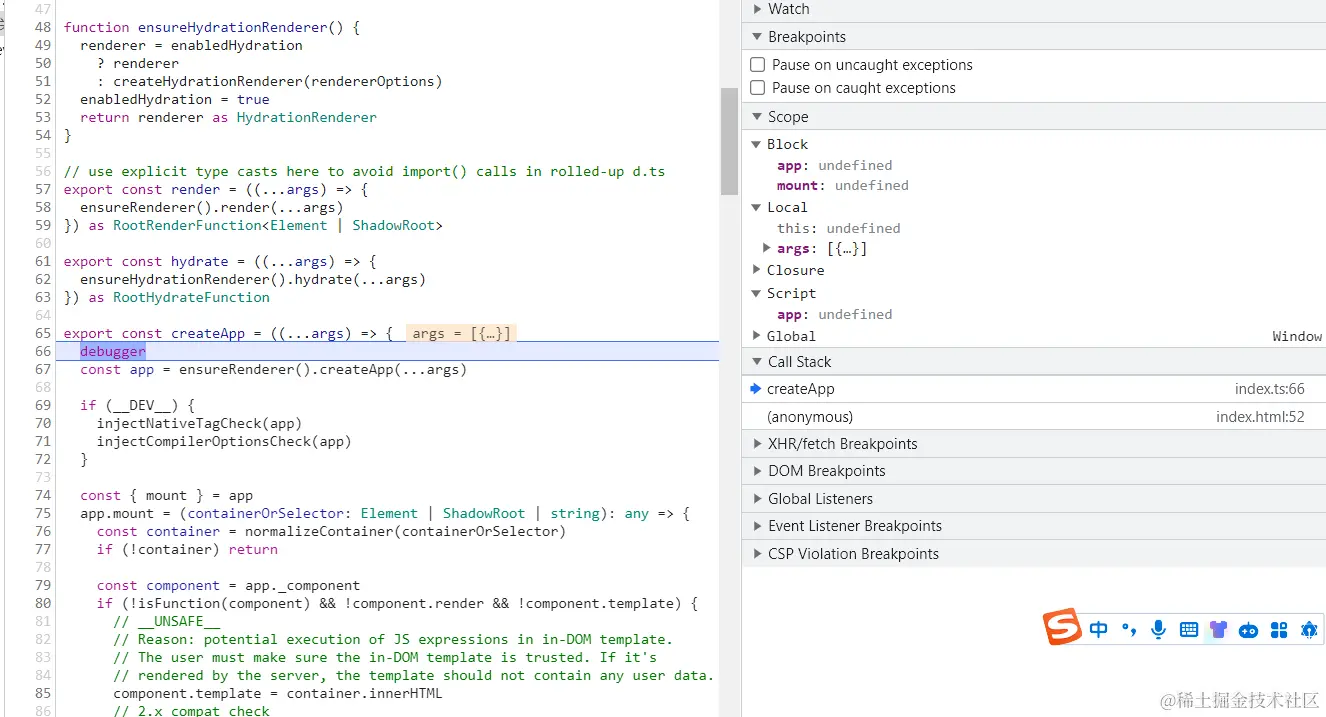Image resolution: width=1326 pixels, height=717 pixels.
Task: Open index.ts:66 source location link
Action: 1269,389
